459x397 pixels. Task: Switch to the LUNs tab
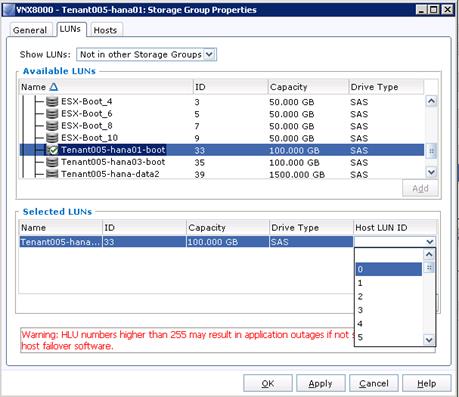(71, 29)
